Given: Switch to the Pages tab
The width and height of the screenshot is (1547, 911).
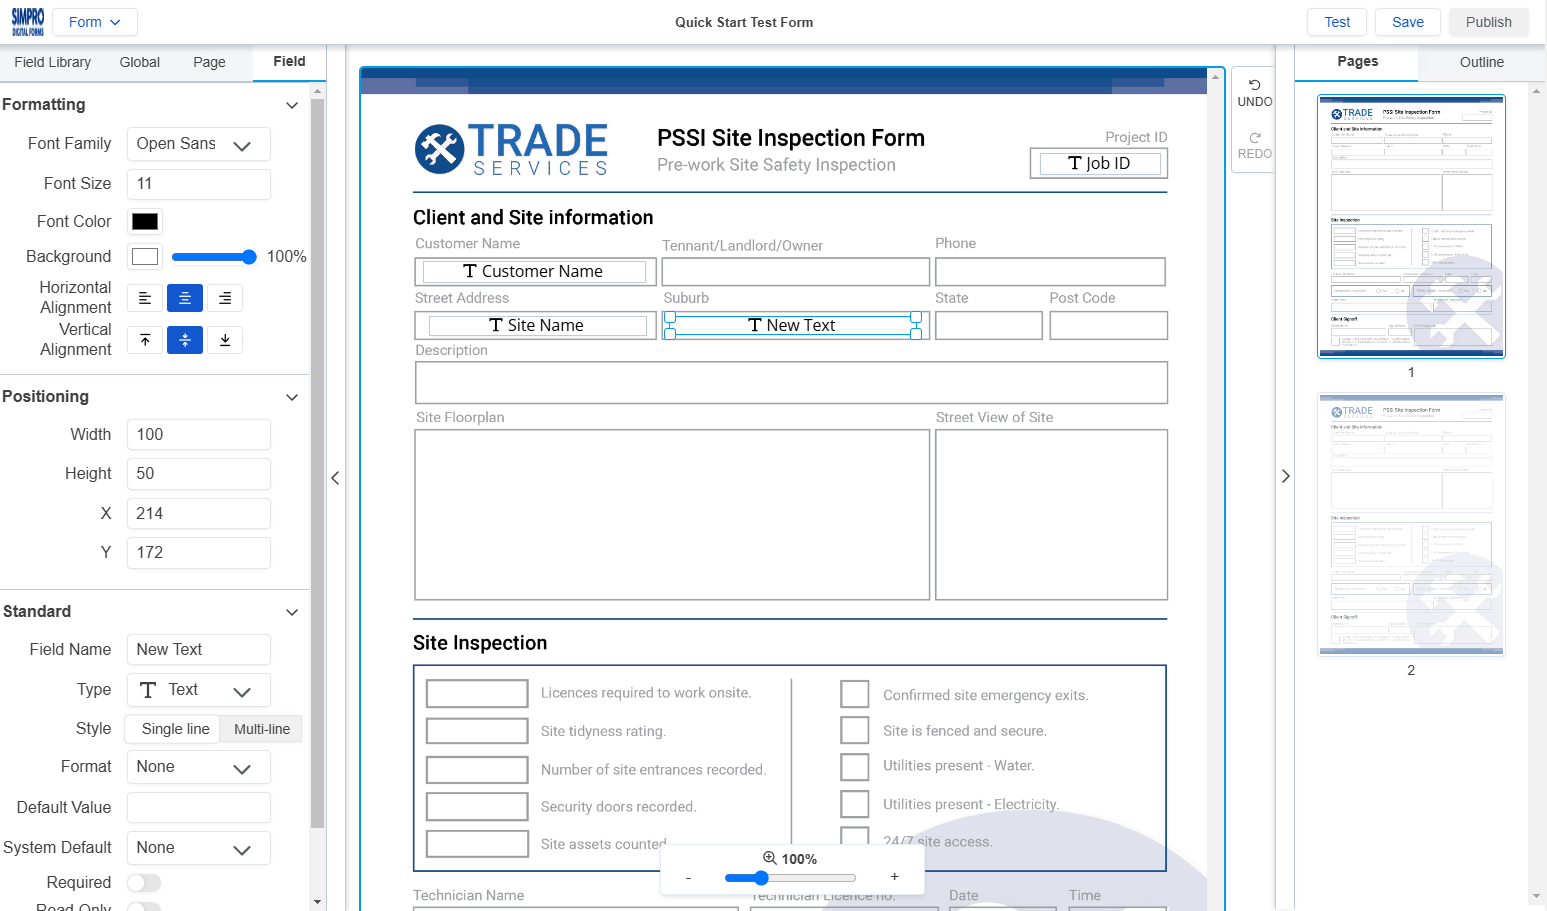Looking at the screenshot, I should [1357, 62].
